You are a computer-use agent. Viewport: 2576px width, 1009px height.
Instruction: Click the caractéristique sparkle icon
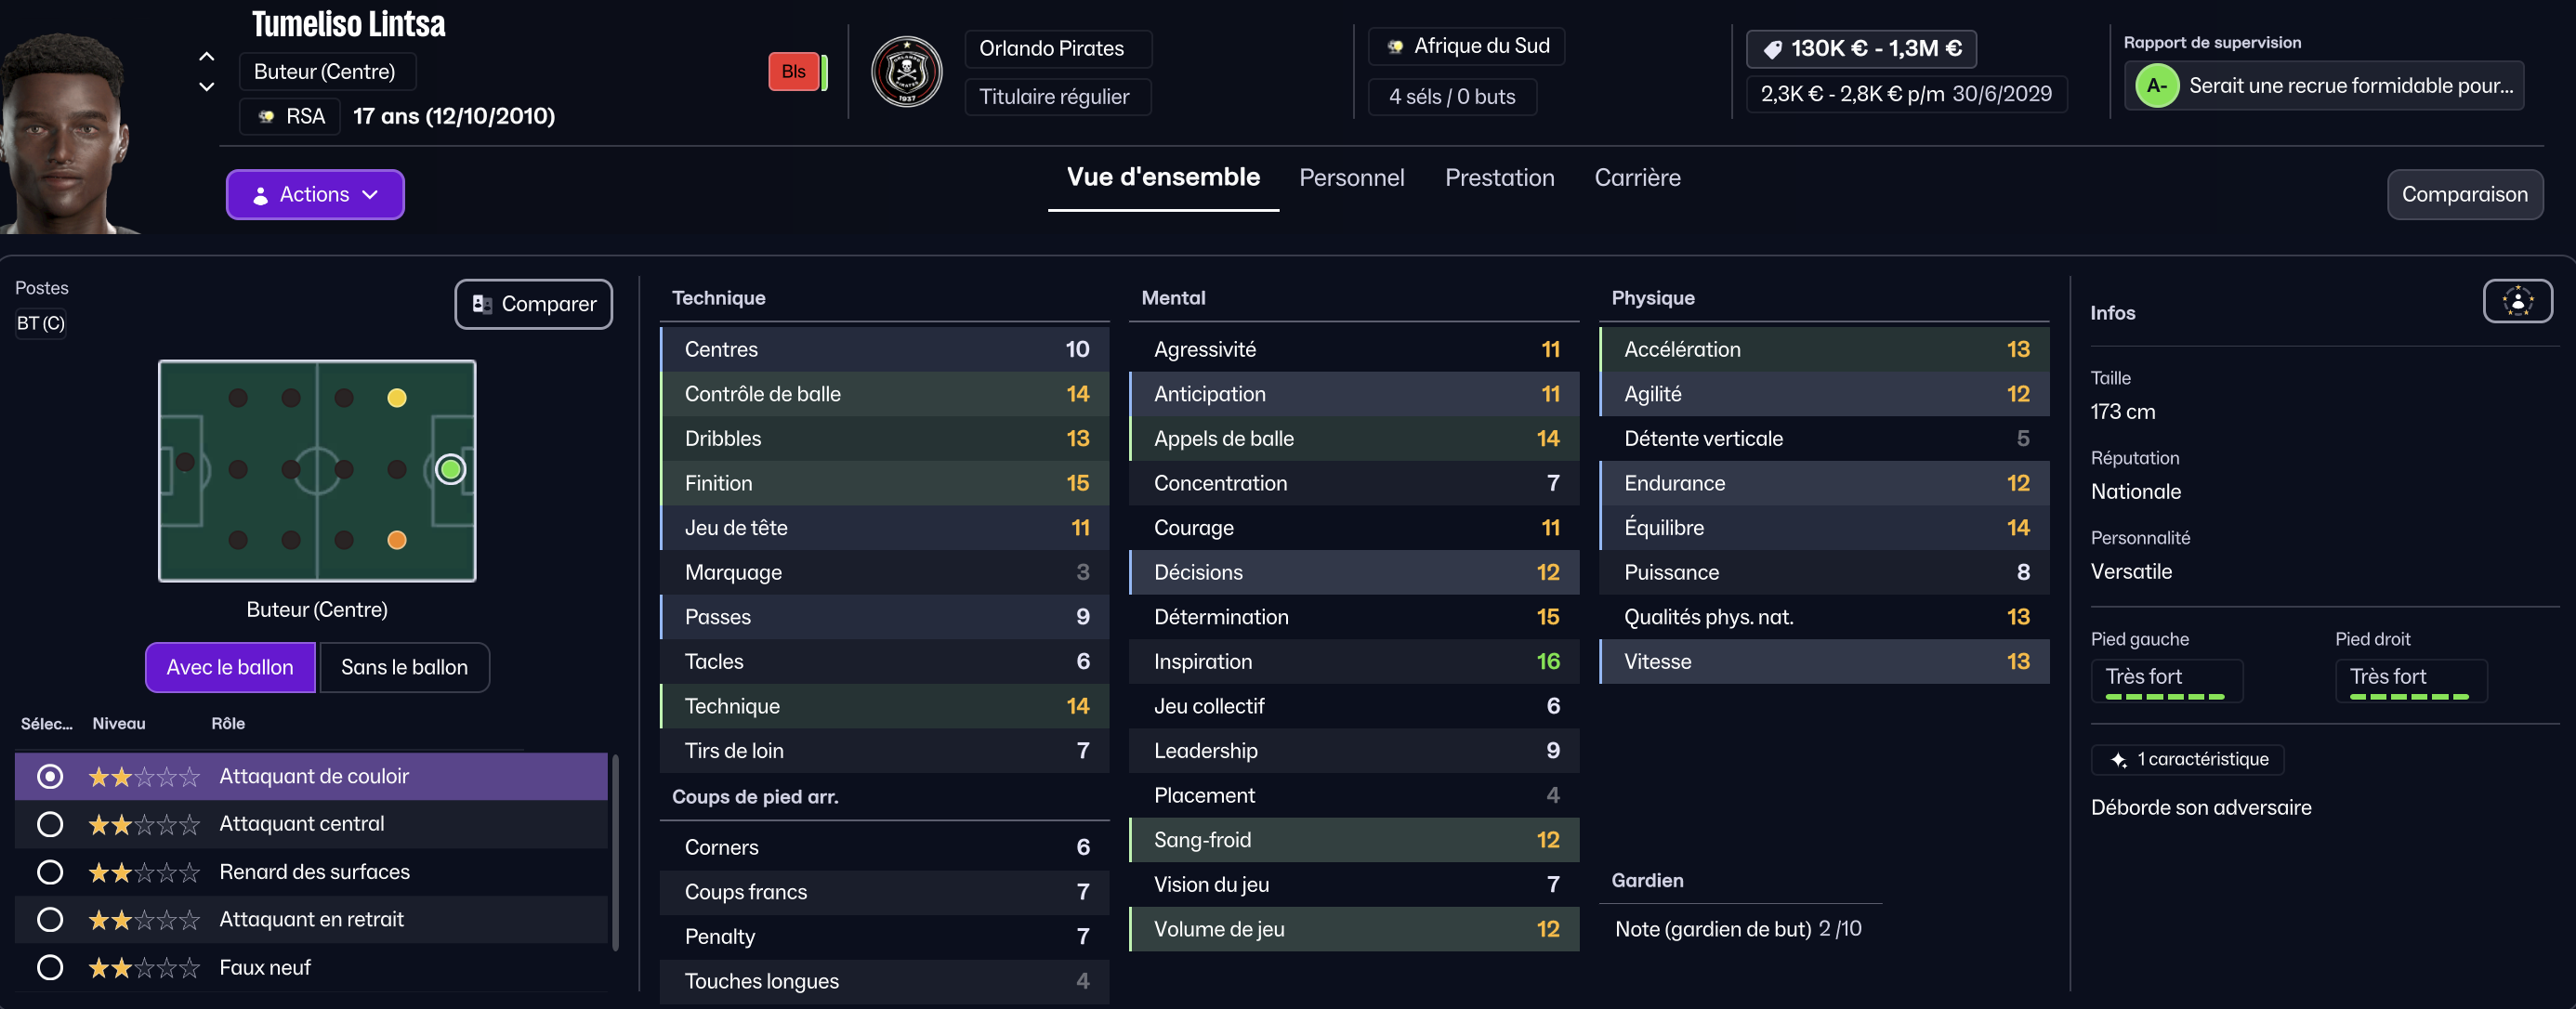[2118, 760]
